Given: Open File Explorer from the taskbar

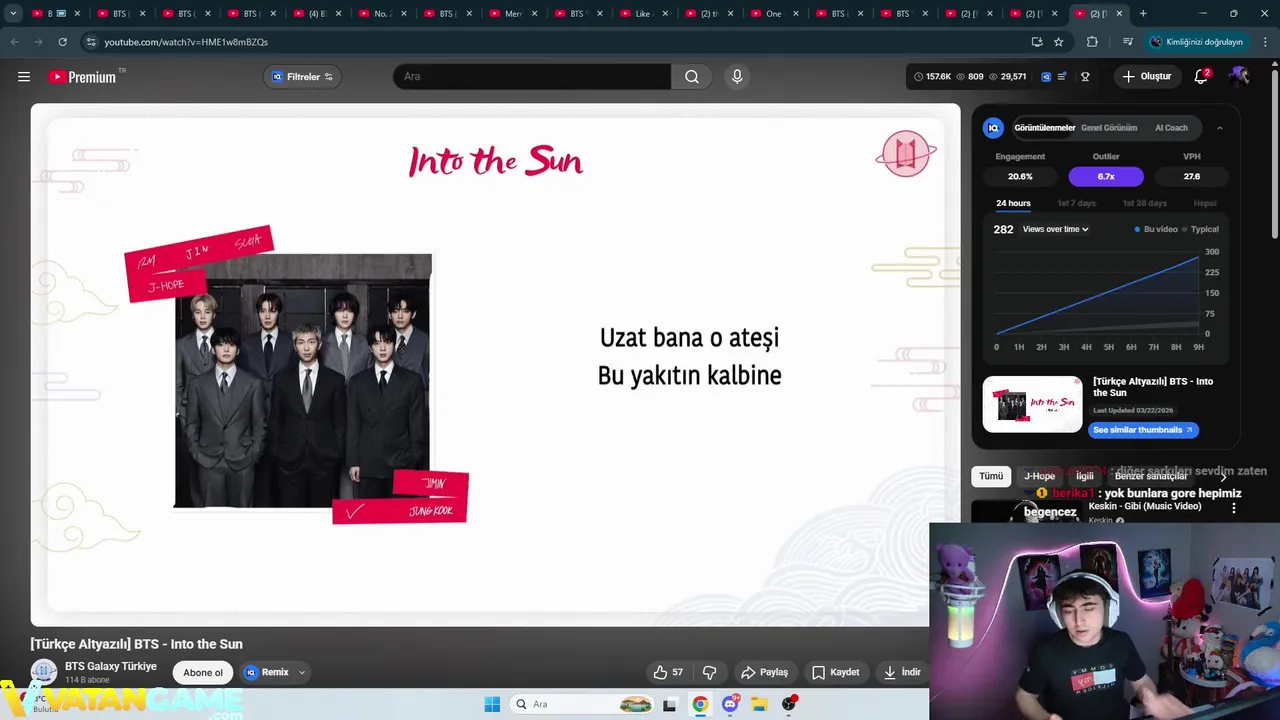Looking at the screenshot, I should tap(759, 704).
